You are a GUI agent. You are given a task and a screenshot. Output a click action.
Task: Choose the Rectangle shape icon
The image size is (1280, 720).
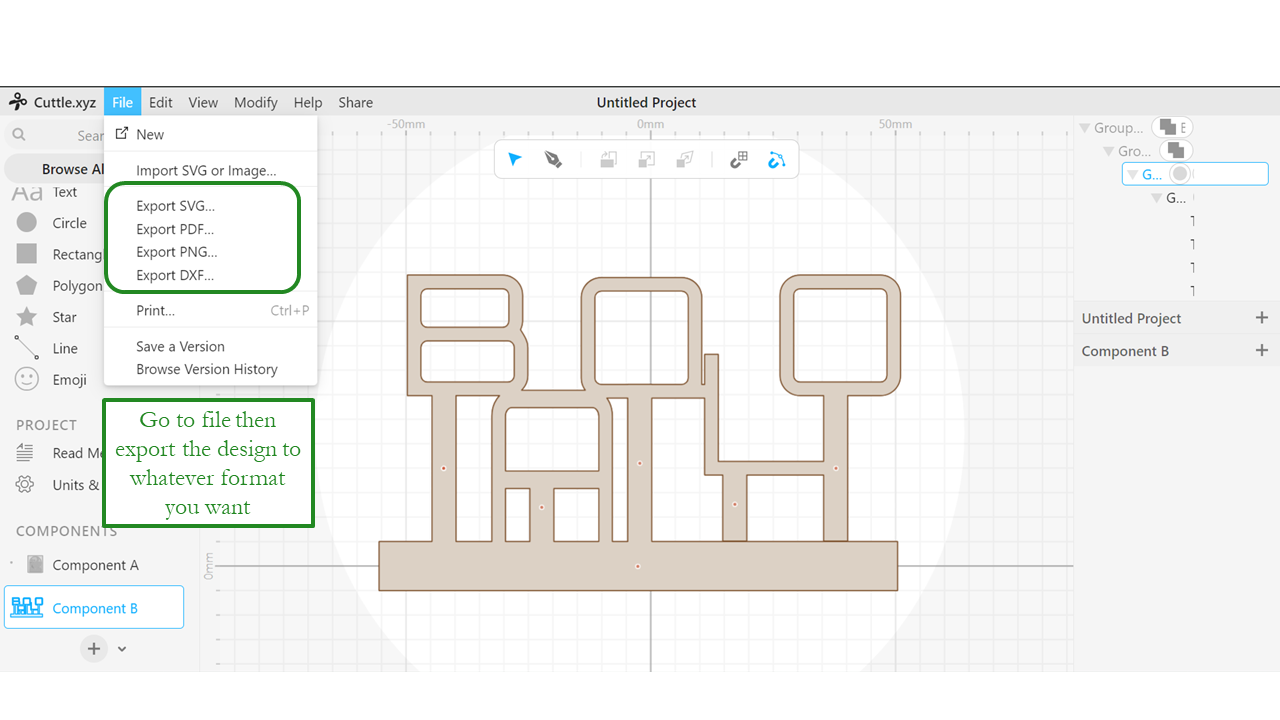[x=27, y=254]
